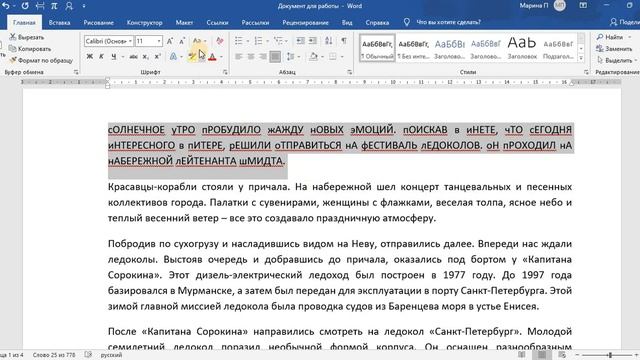Apply the Подзаголовок style
This screenshot has height=360, width=640.
coord(558,48)
